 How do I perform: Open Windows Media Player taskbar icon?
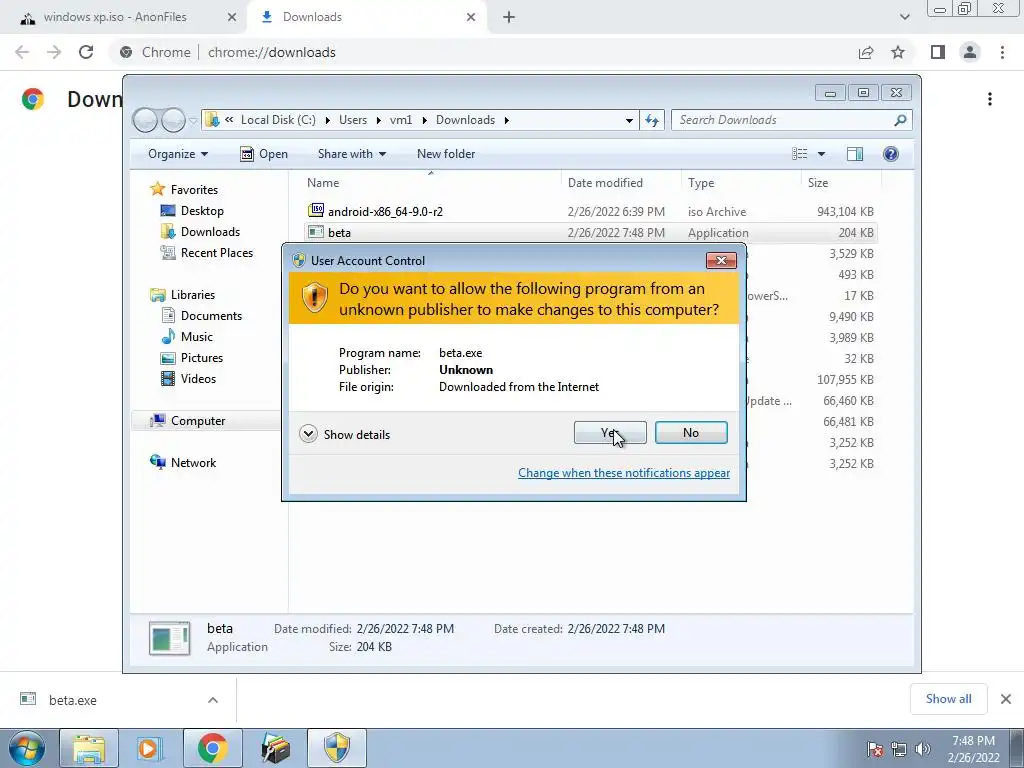[150, 748]
